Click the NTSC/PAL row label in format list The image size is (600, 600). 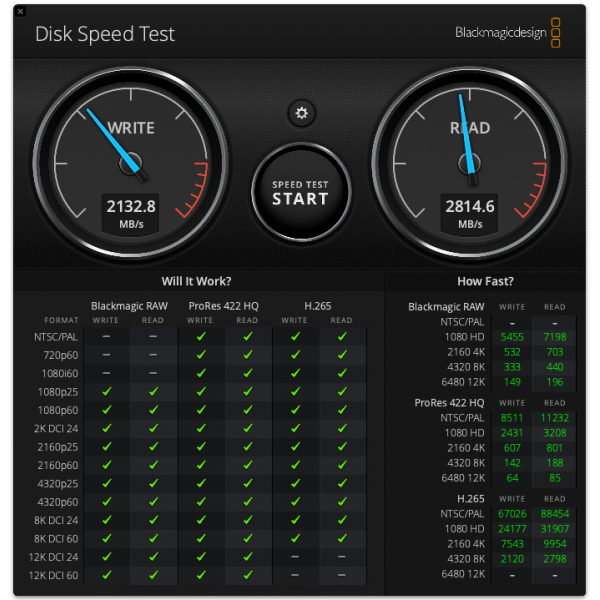[56, 337]
